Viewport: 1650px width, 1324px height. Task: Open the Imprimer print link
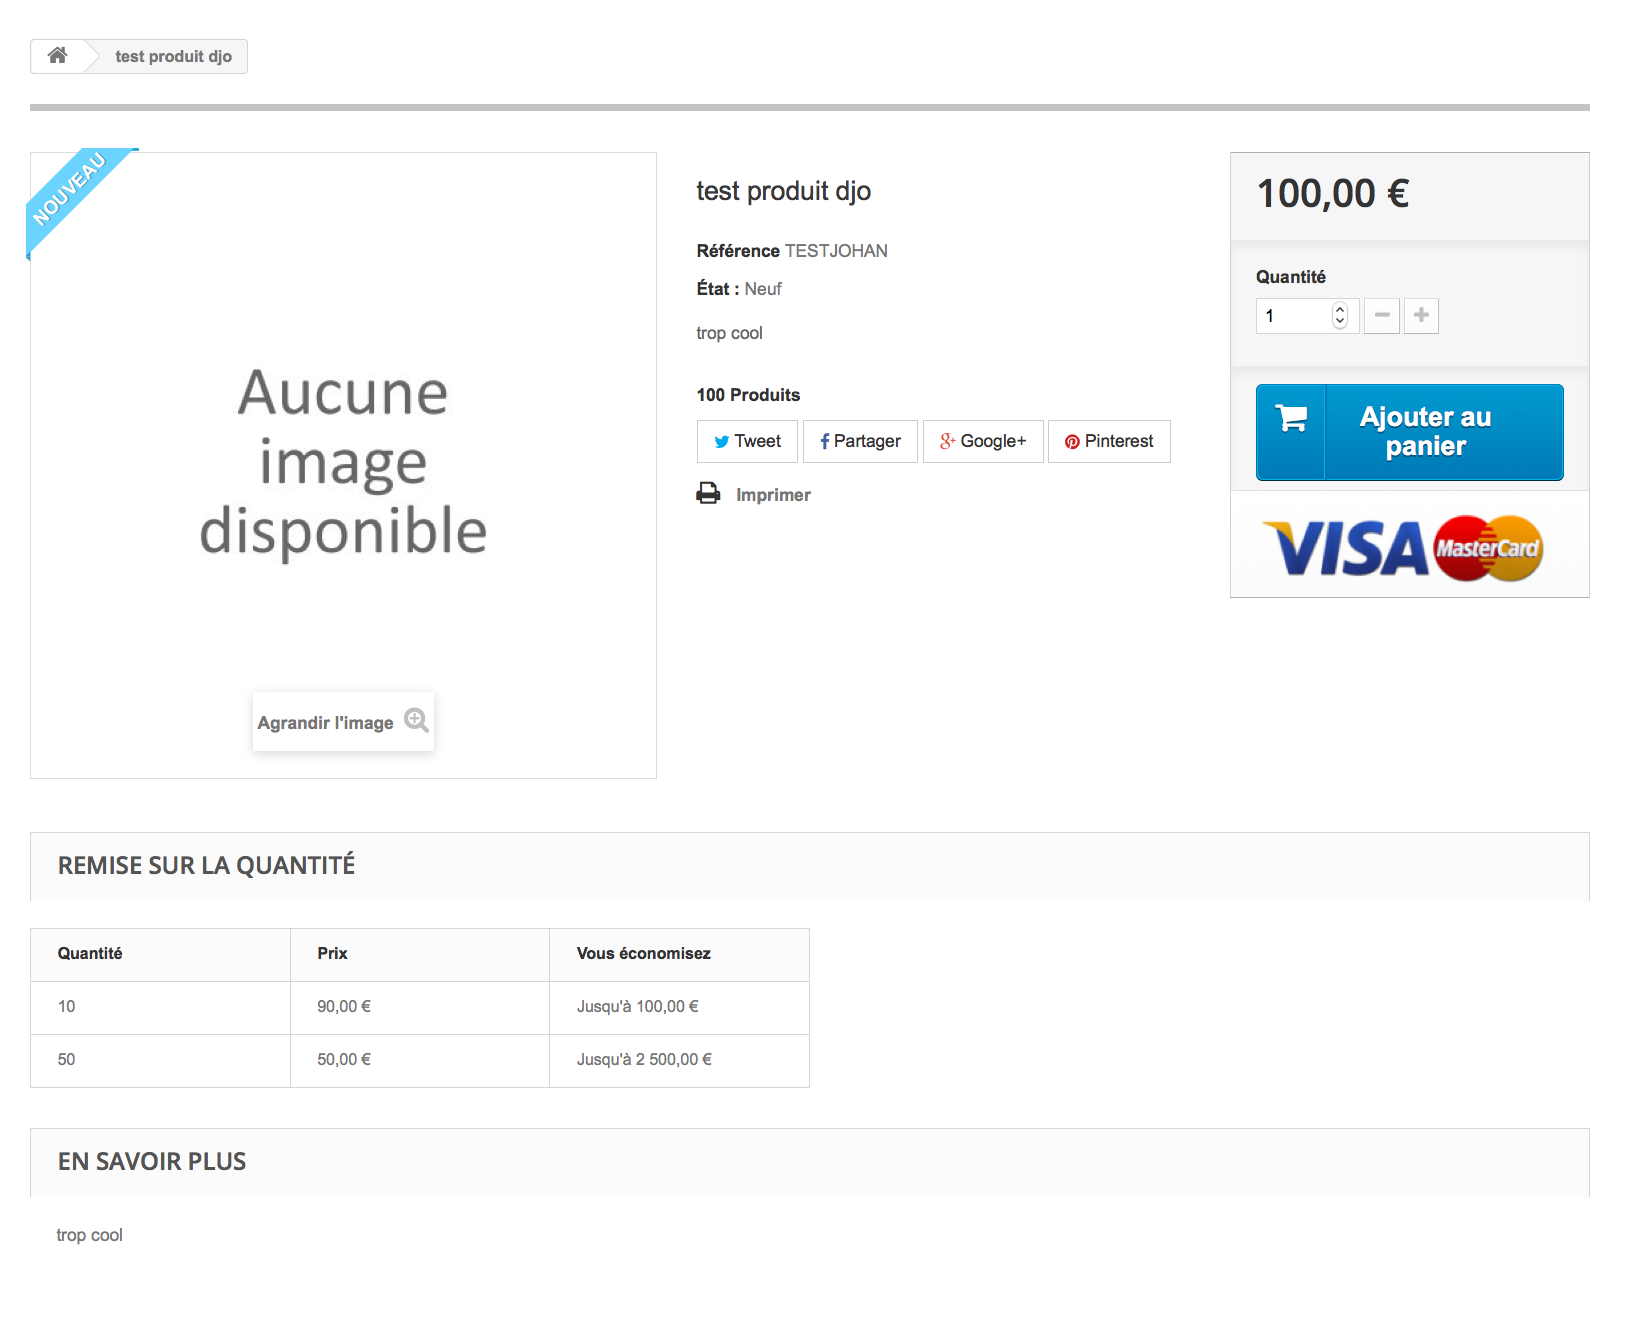773,495
